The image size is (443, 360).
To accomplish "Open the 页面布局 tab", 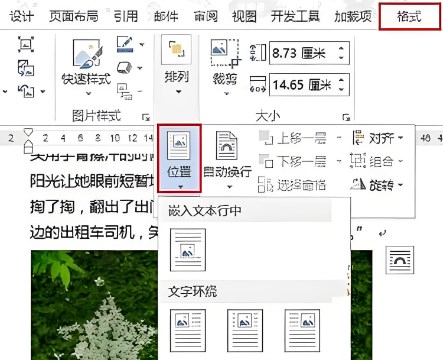I will pos(74,16).
